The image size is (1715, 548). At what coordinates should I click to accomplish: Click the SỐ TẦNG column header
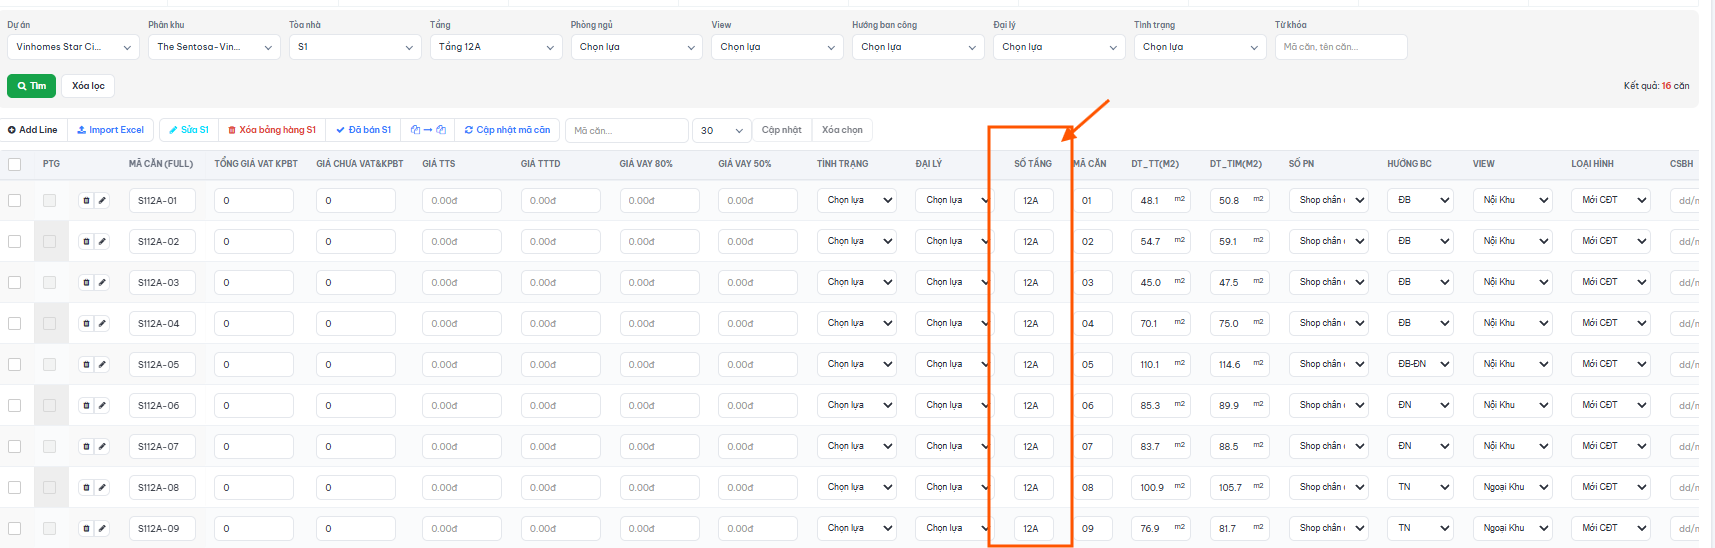coord(1033,164)
